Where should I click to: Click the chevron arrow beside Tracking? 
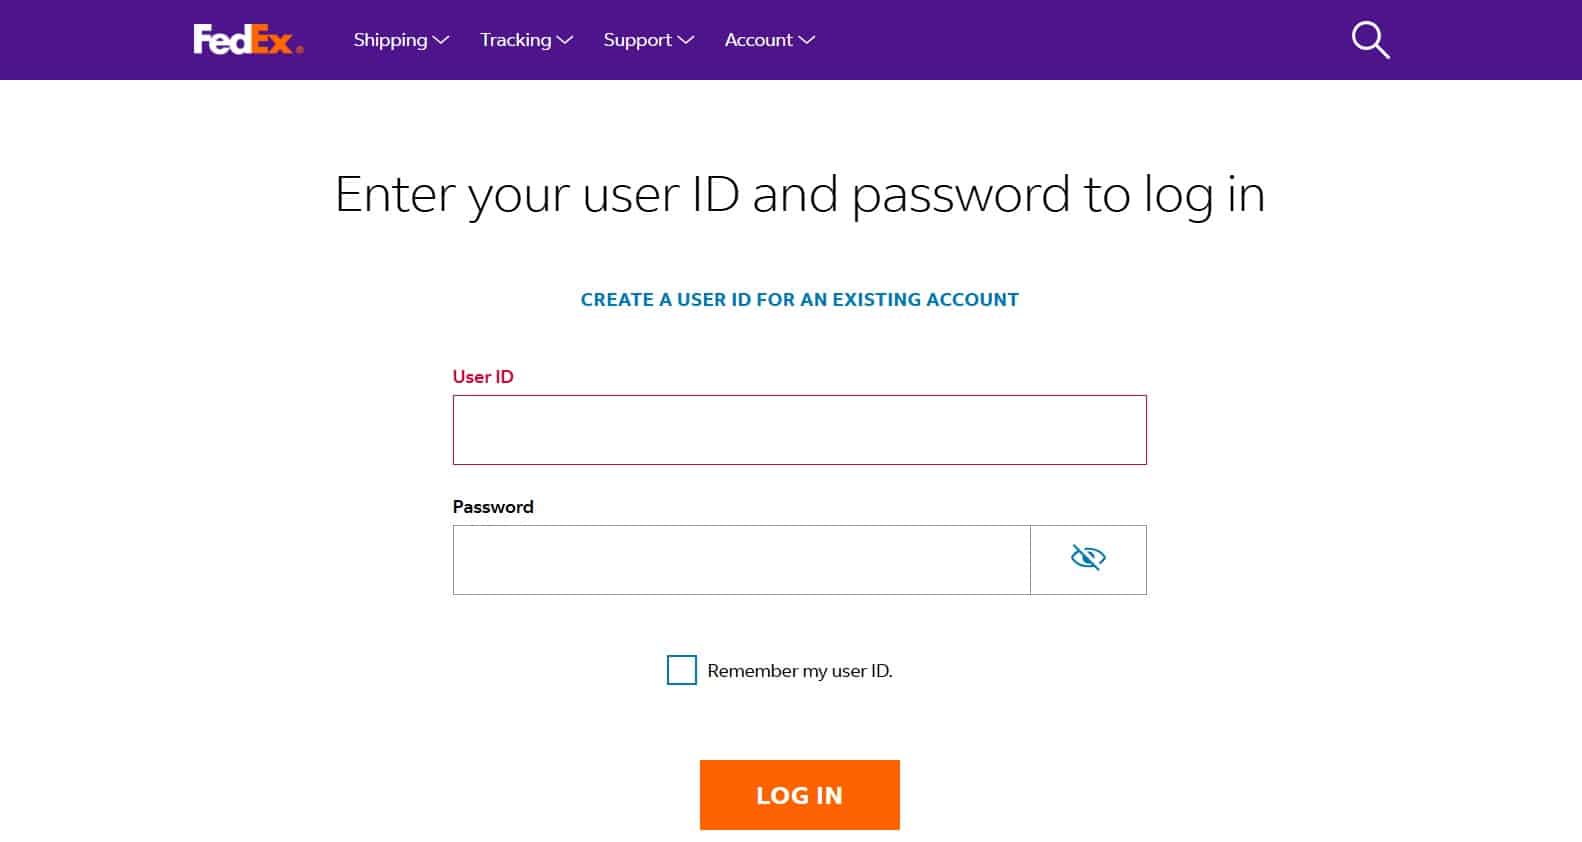tap(565, 40)
